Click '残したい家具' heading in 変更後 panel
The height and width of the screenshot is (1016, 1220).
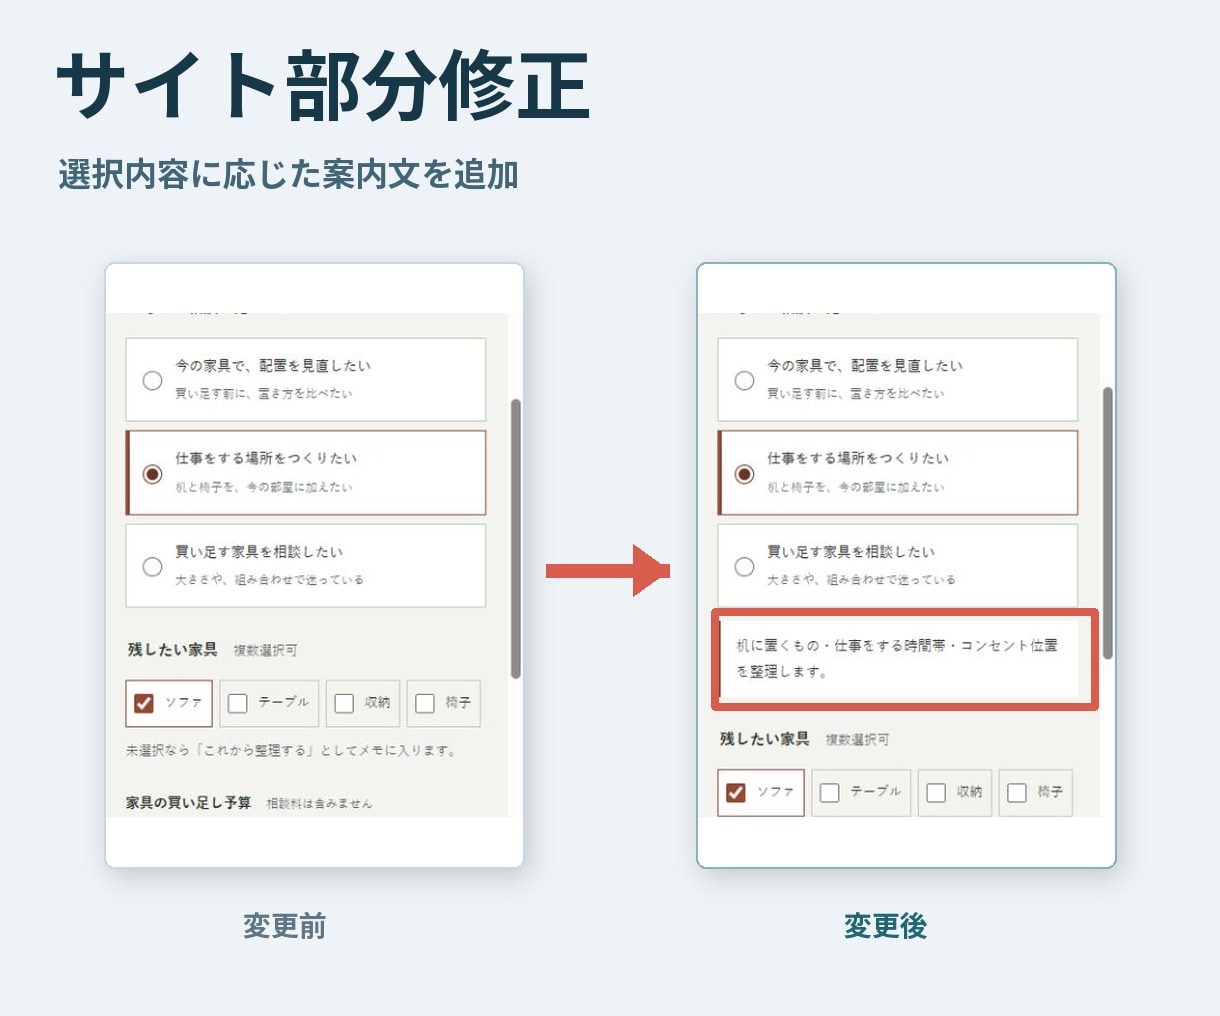(764, 739)
